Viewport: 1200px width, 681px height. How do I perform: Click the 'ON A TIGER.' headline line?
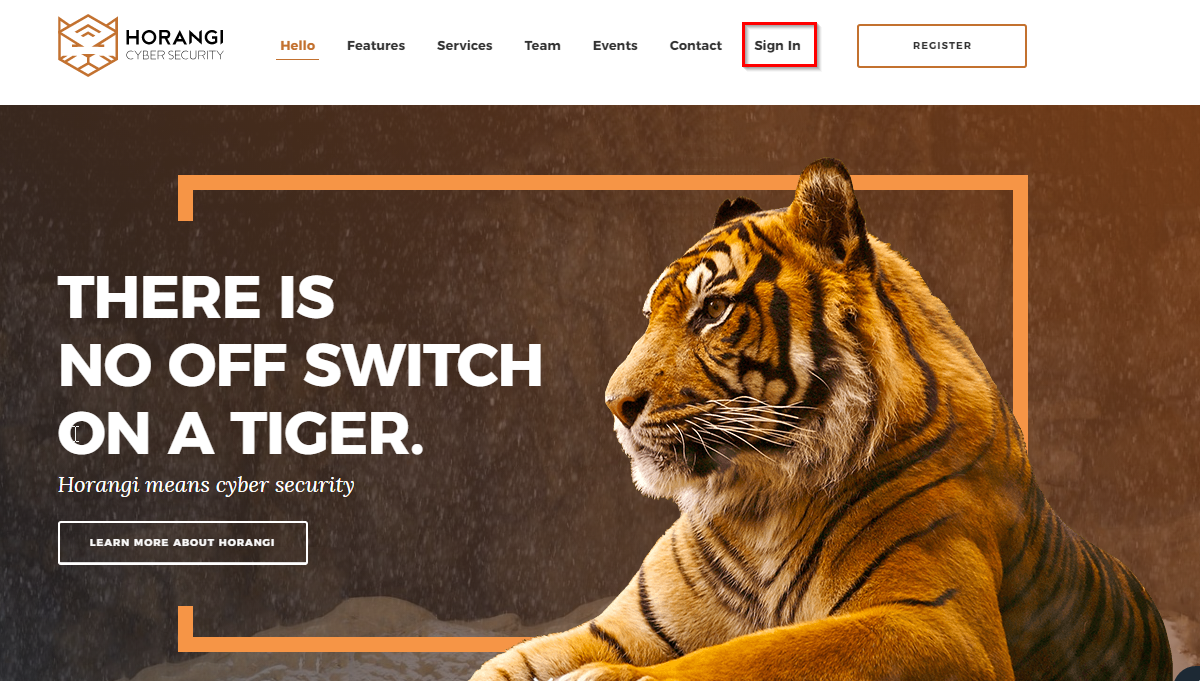coord(241,434)
